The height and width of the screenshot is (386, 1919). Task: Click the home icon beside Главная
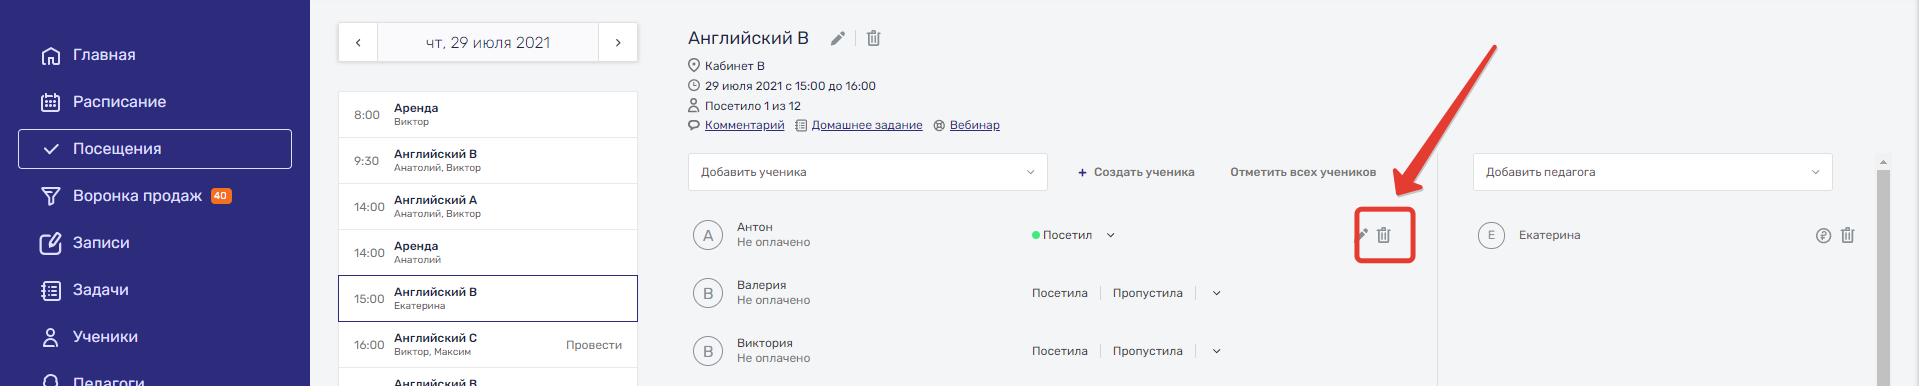pos(50,55)
